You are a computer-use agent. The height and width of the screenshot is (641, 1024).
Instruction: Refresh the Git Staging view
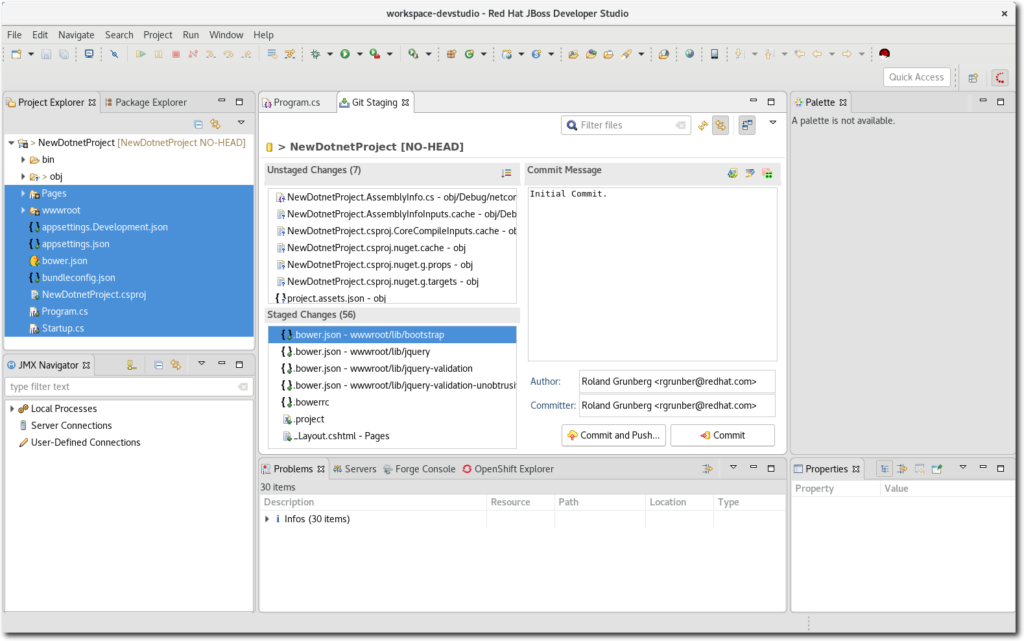pos(703,124)
